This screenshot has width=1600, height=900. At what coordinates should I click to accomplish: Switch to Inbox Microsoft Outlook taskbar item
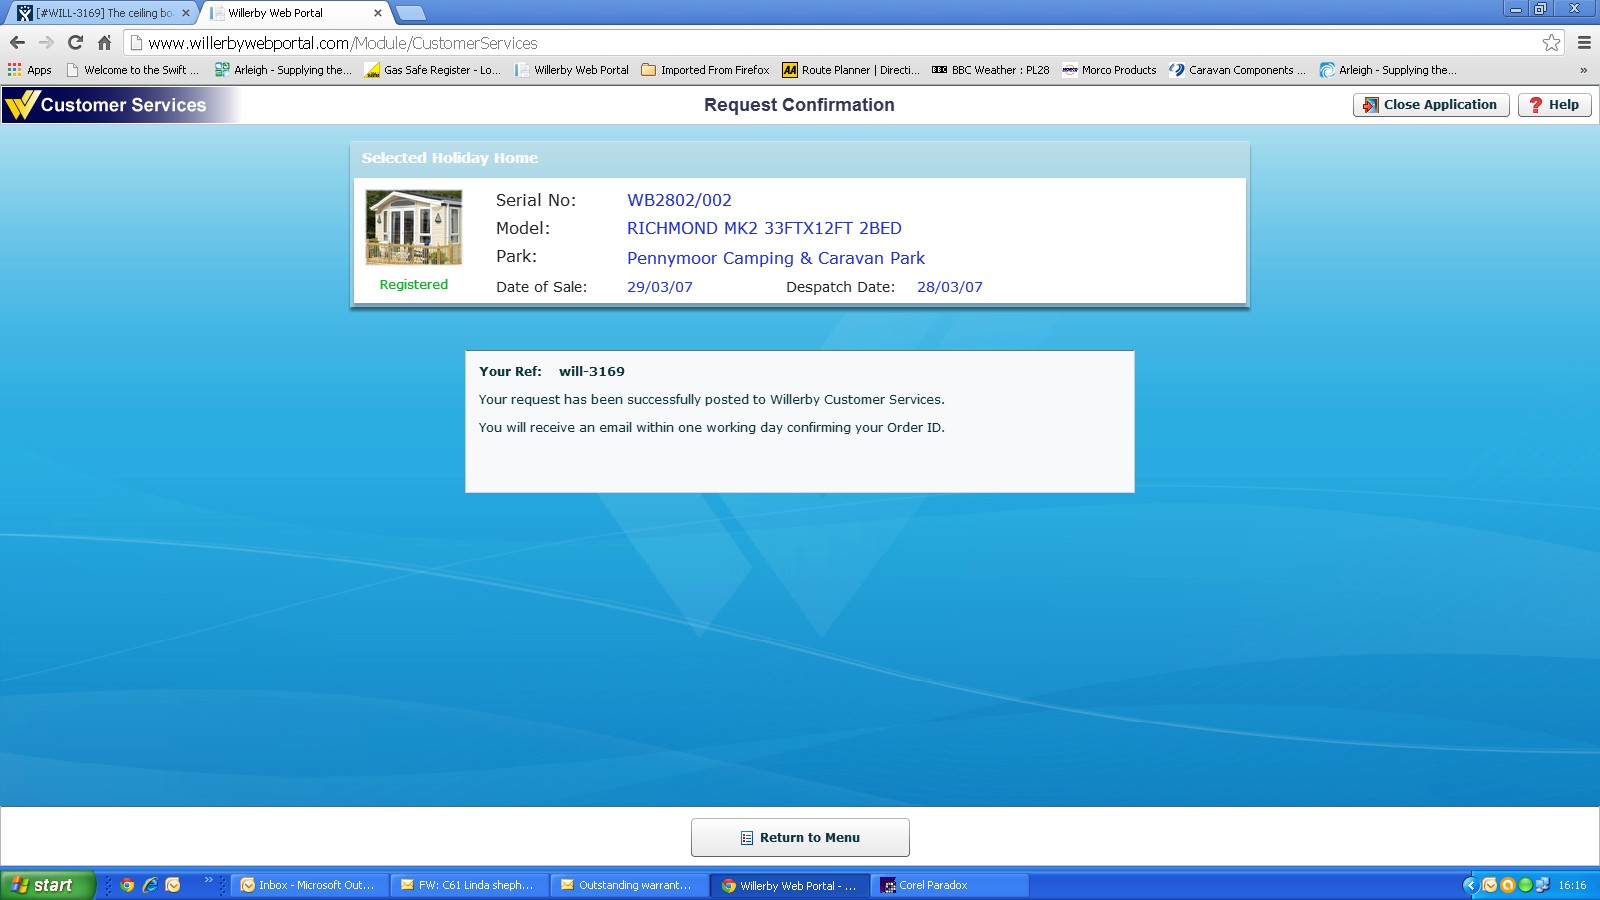point(308,885)
